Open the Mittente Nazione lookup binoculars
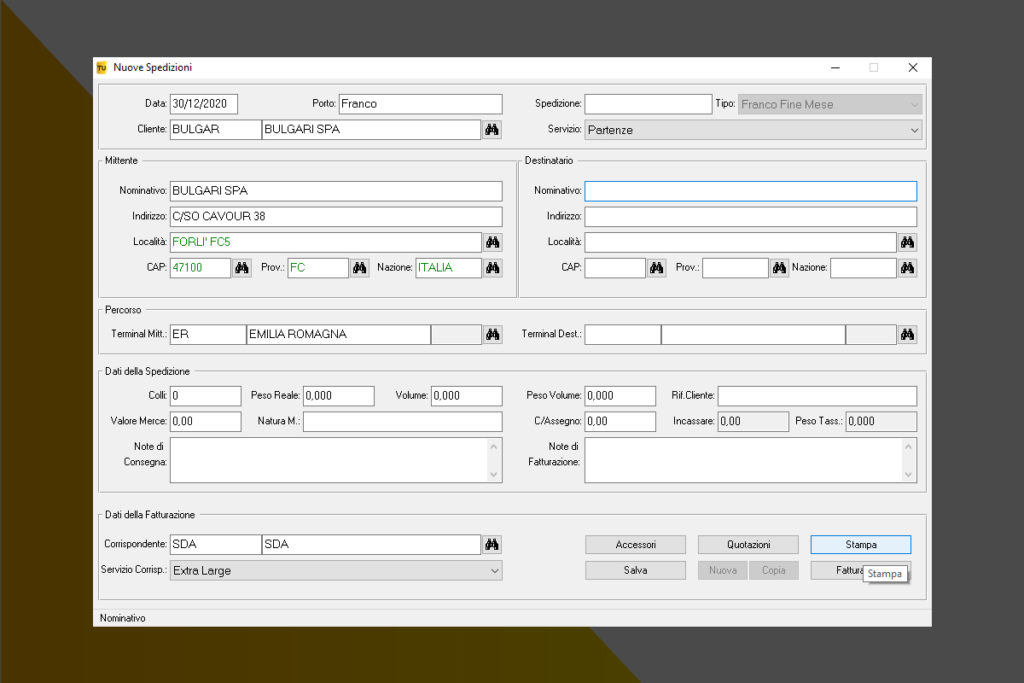 click(492, 268)
